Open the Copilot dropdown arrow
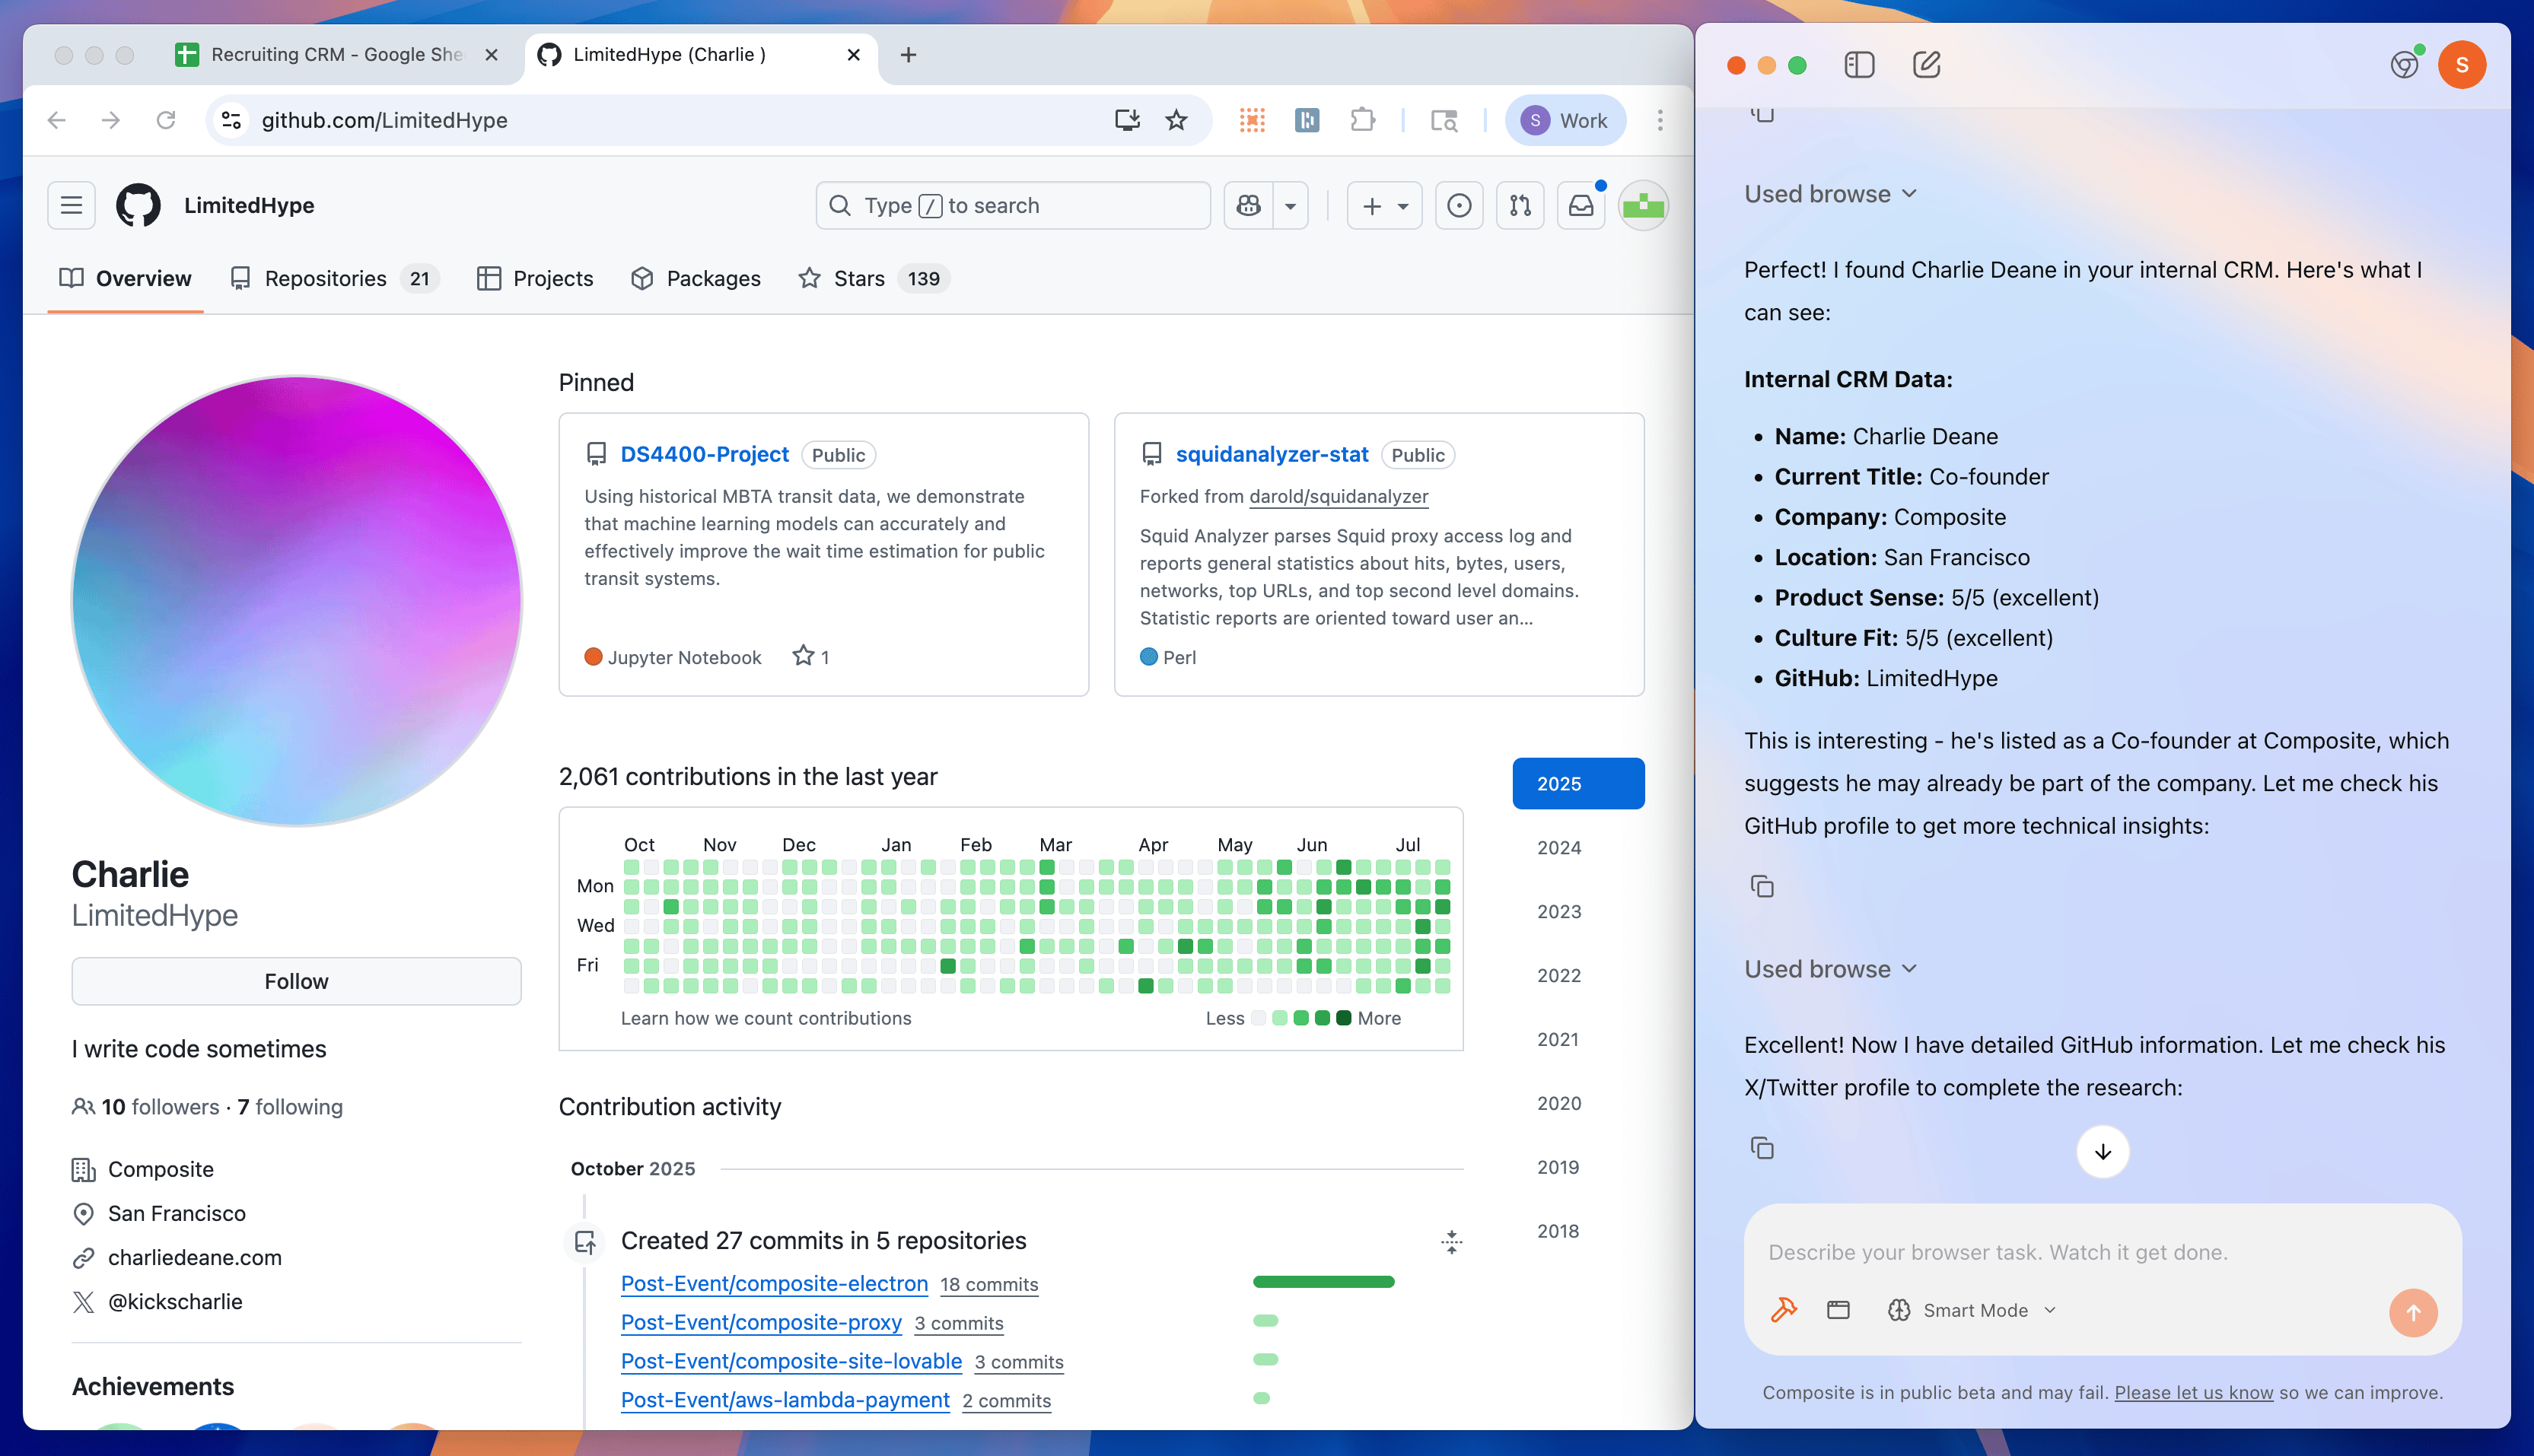Image resolution: width=2534 pixels, height=1456 pixels. tap(1290, 205)
